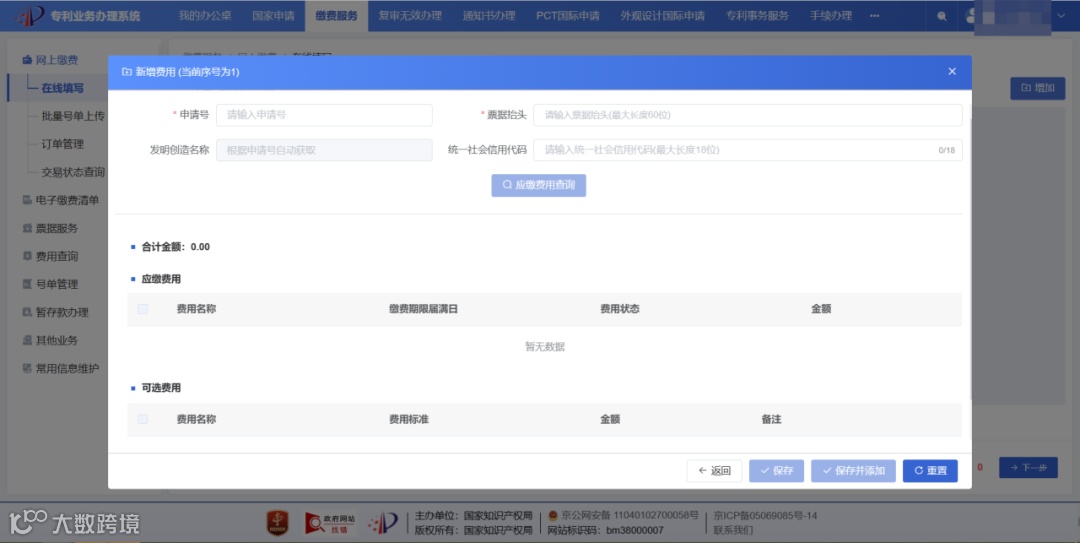The height and width of the screenshot is (543, 1080).
Task: Click the 票据服务 sidebar icon
Action: coord(27,228)
